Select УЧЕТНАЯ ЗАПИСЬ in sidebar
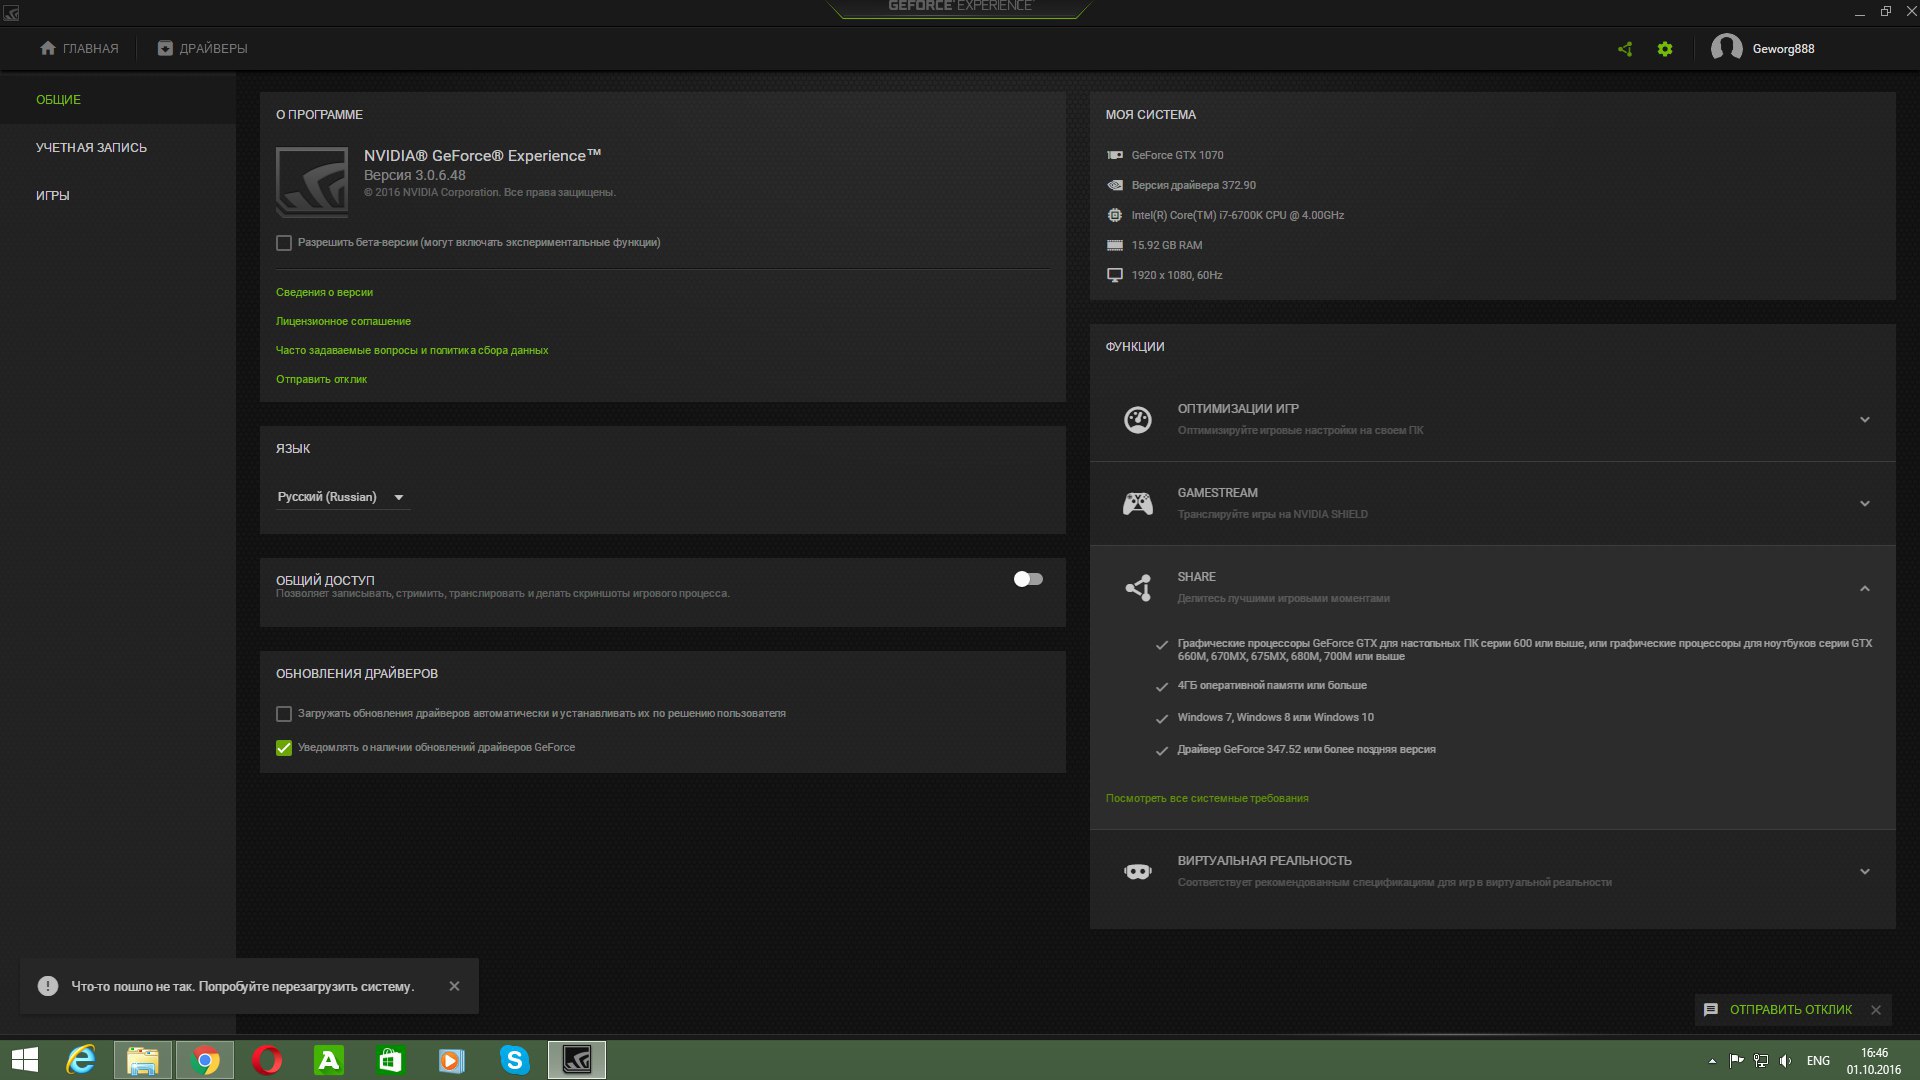Viewport: 1920px width, 1080px height. 91,148
